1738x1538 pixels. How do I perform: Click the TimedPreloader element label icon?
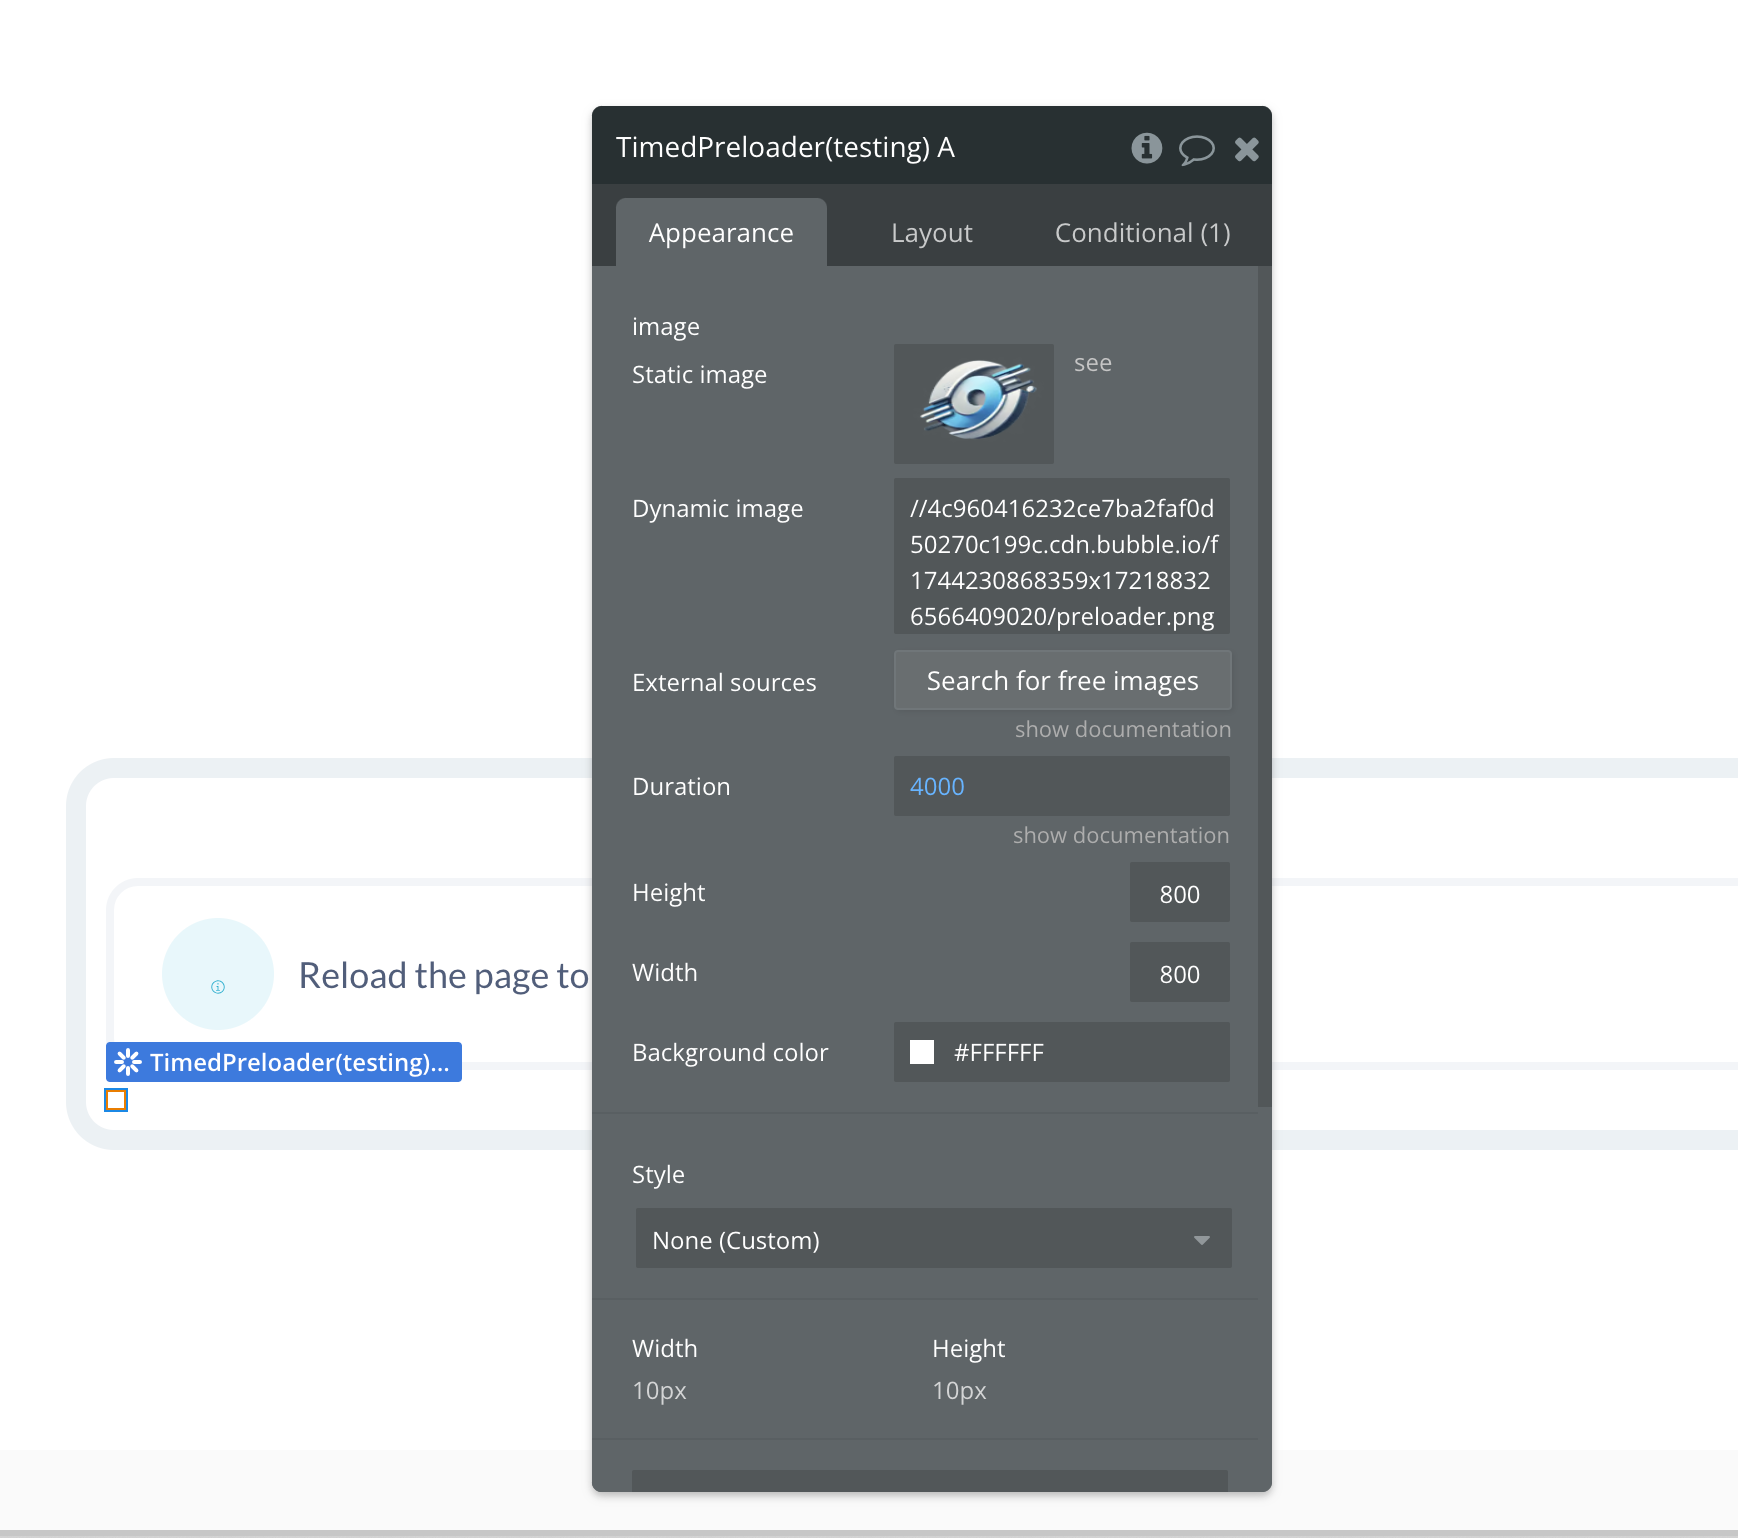tap(128, 1061)
